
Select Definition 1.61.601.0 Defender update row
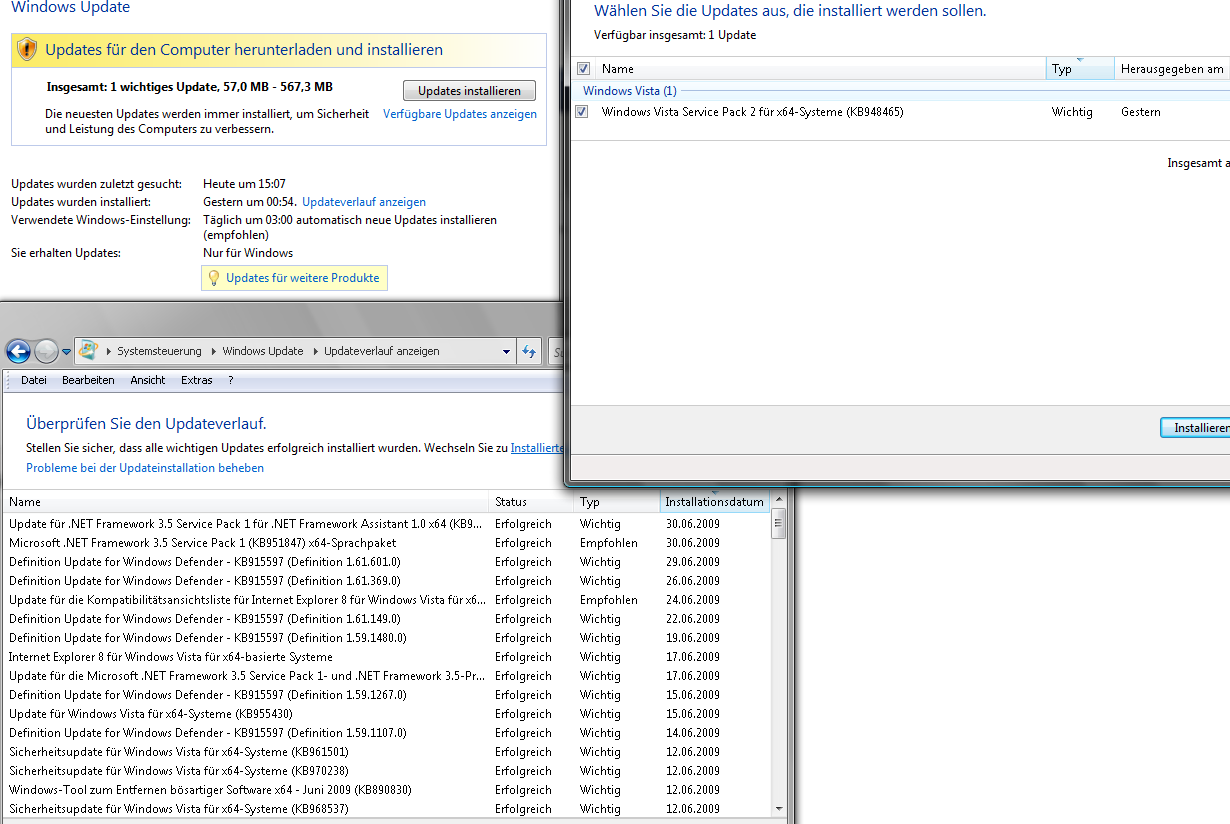[x=387, y=562]
